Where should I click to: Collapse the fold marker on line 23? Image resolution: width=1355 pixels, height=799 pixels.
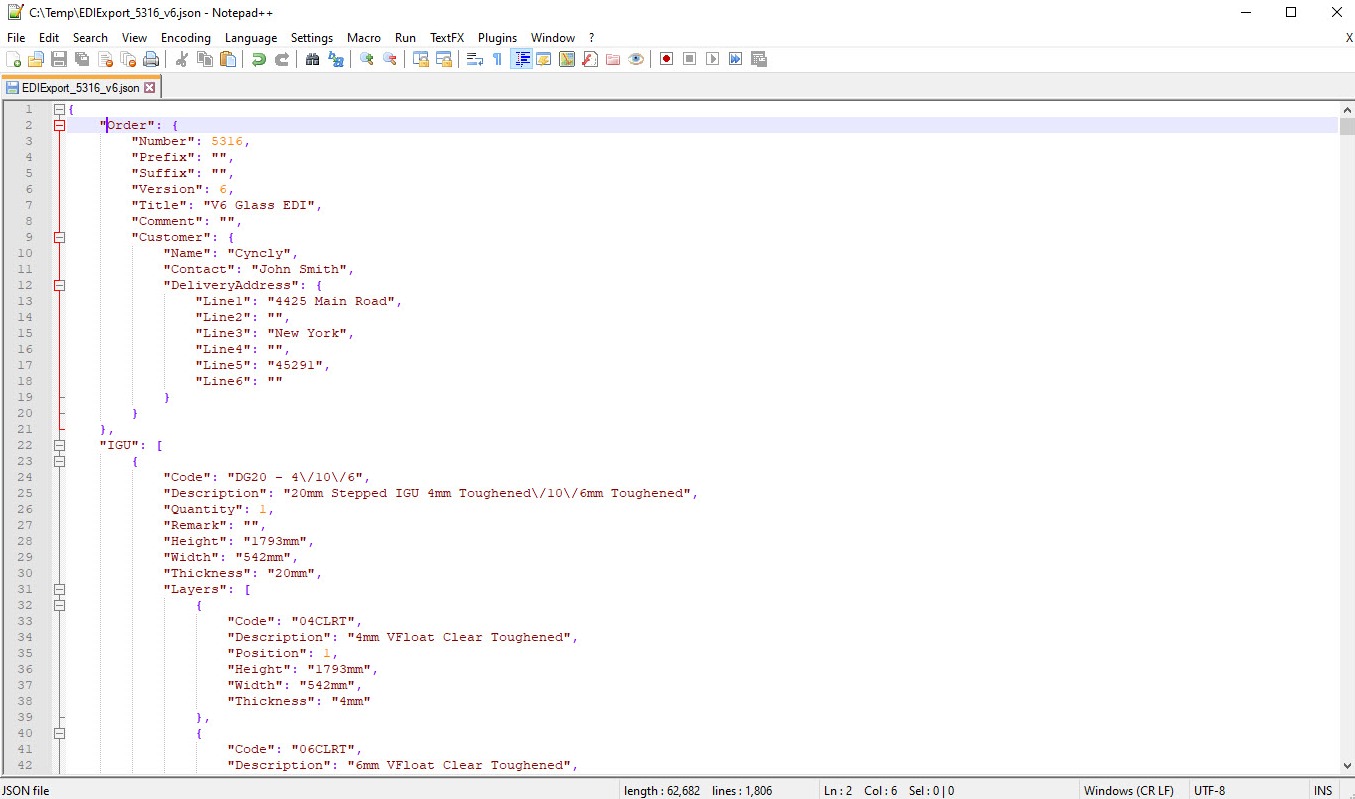click(60, 461)
